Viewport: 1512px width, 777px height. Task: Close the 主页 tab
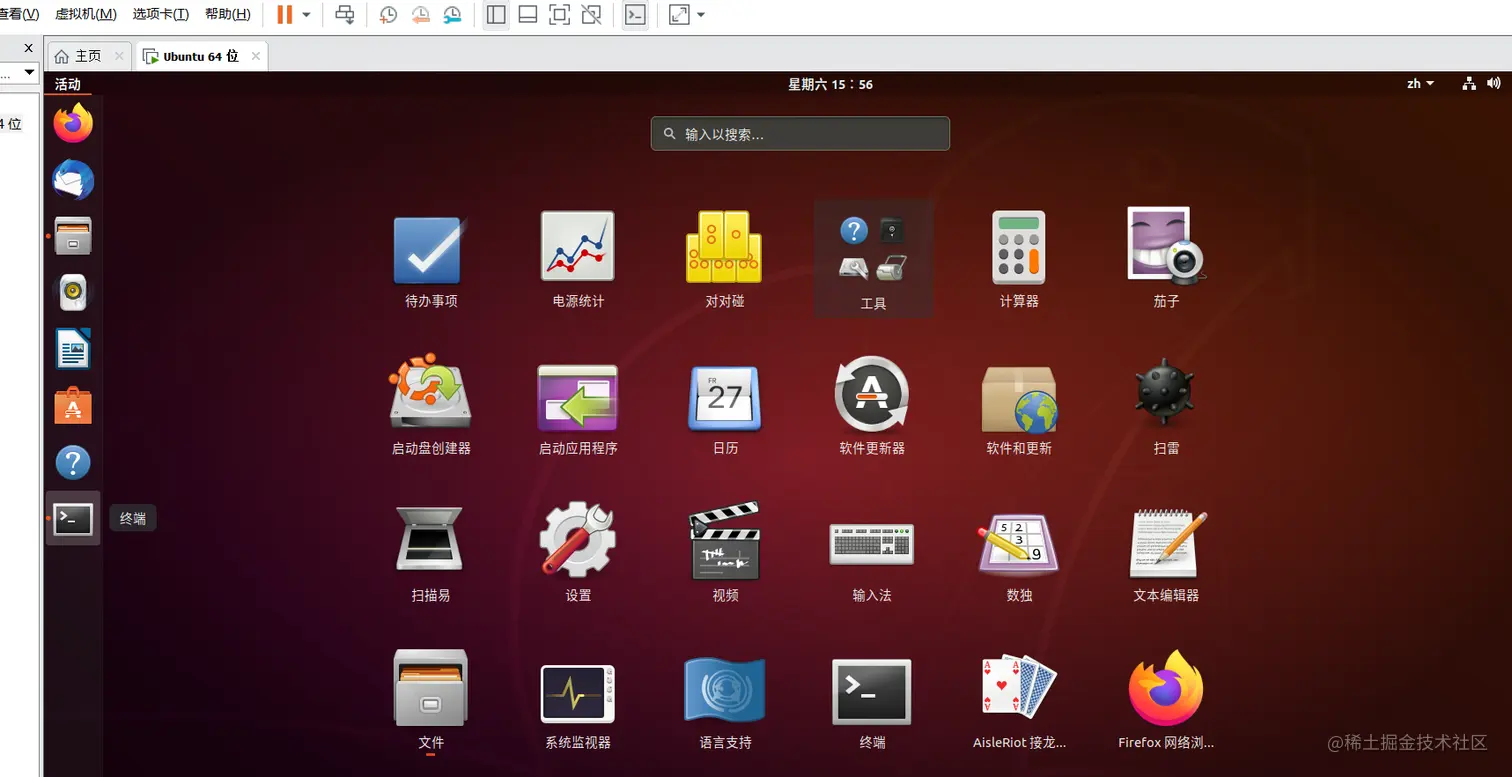pyautogui.click(x=120, y=56)
